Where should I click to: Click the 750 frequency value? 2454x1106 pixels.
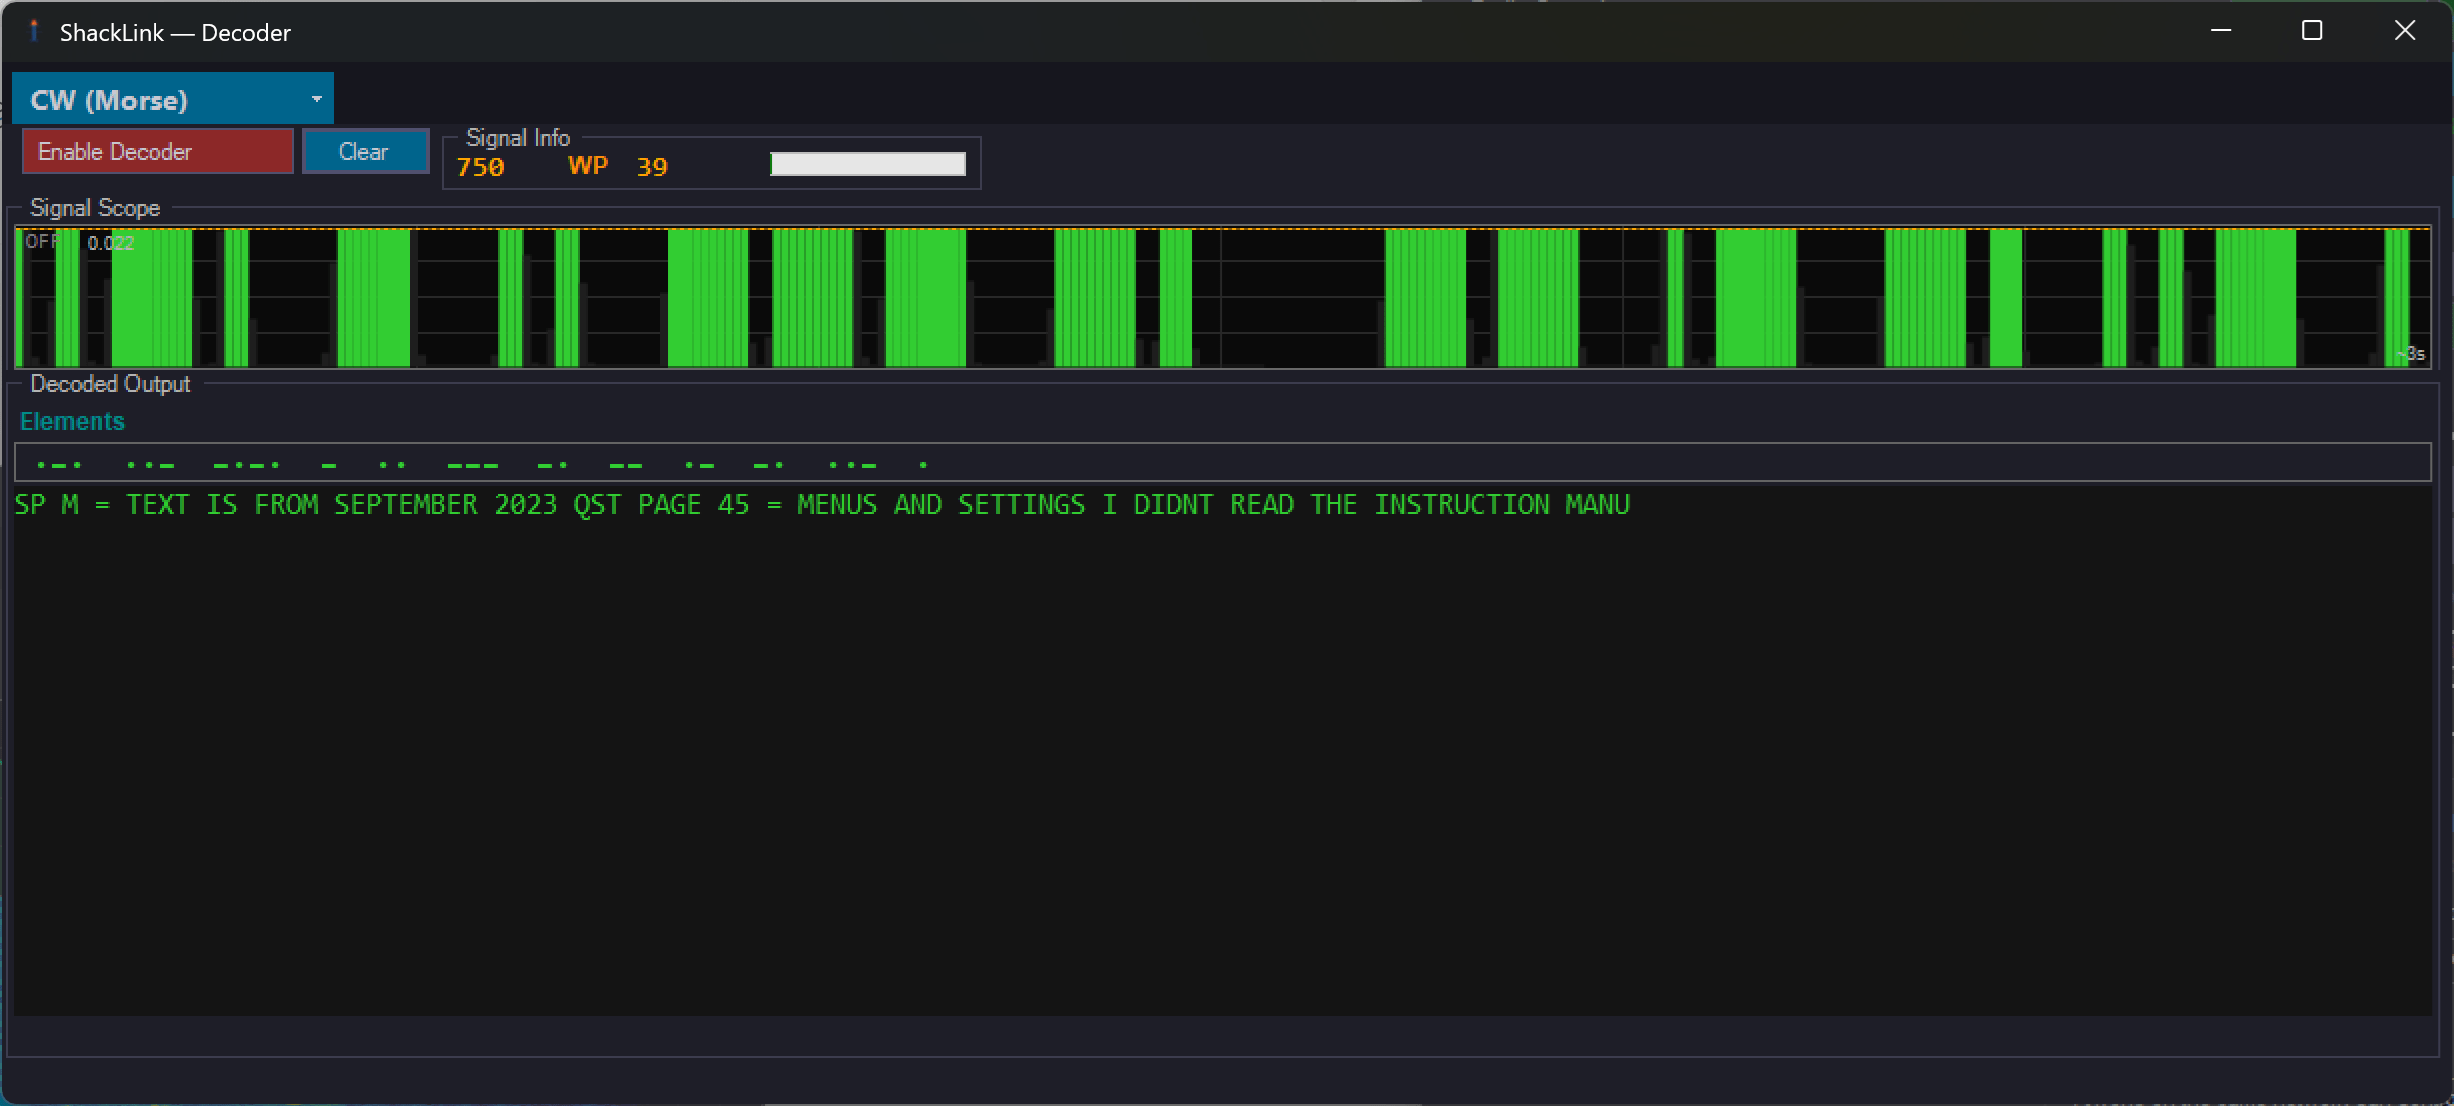(481, 167)
